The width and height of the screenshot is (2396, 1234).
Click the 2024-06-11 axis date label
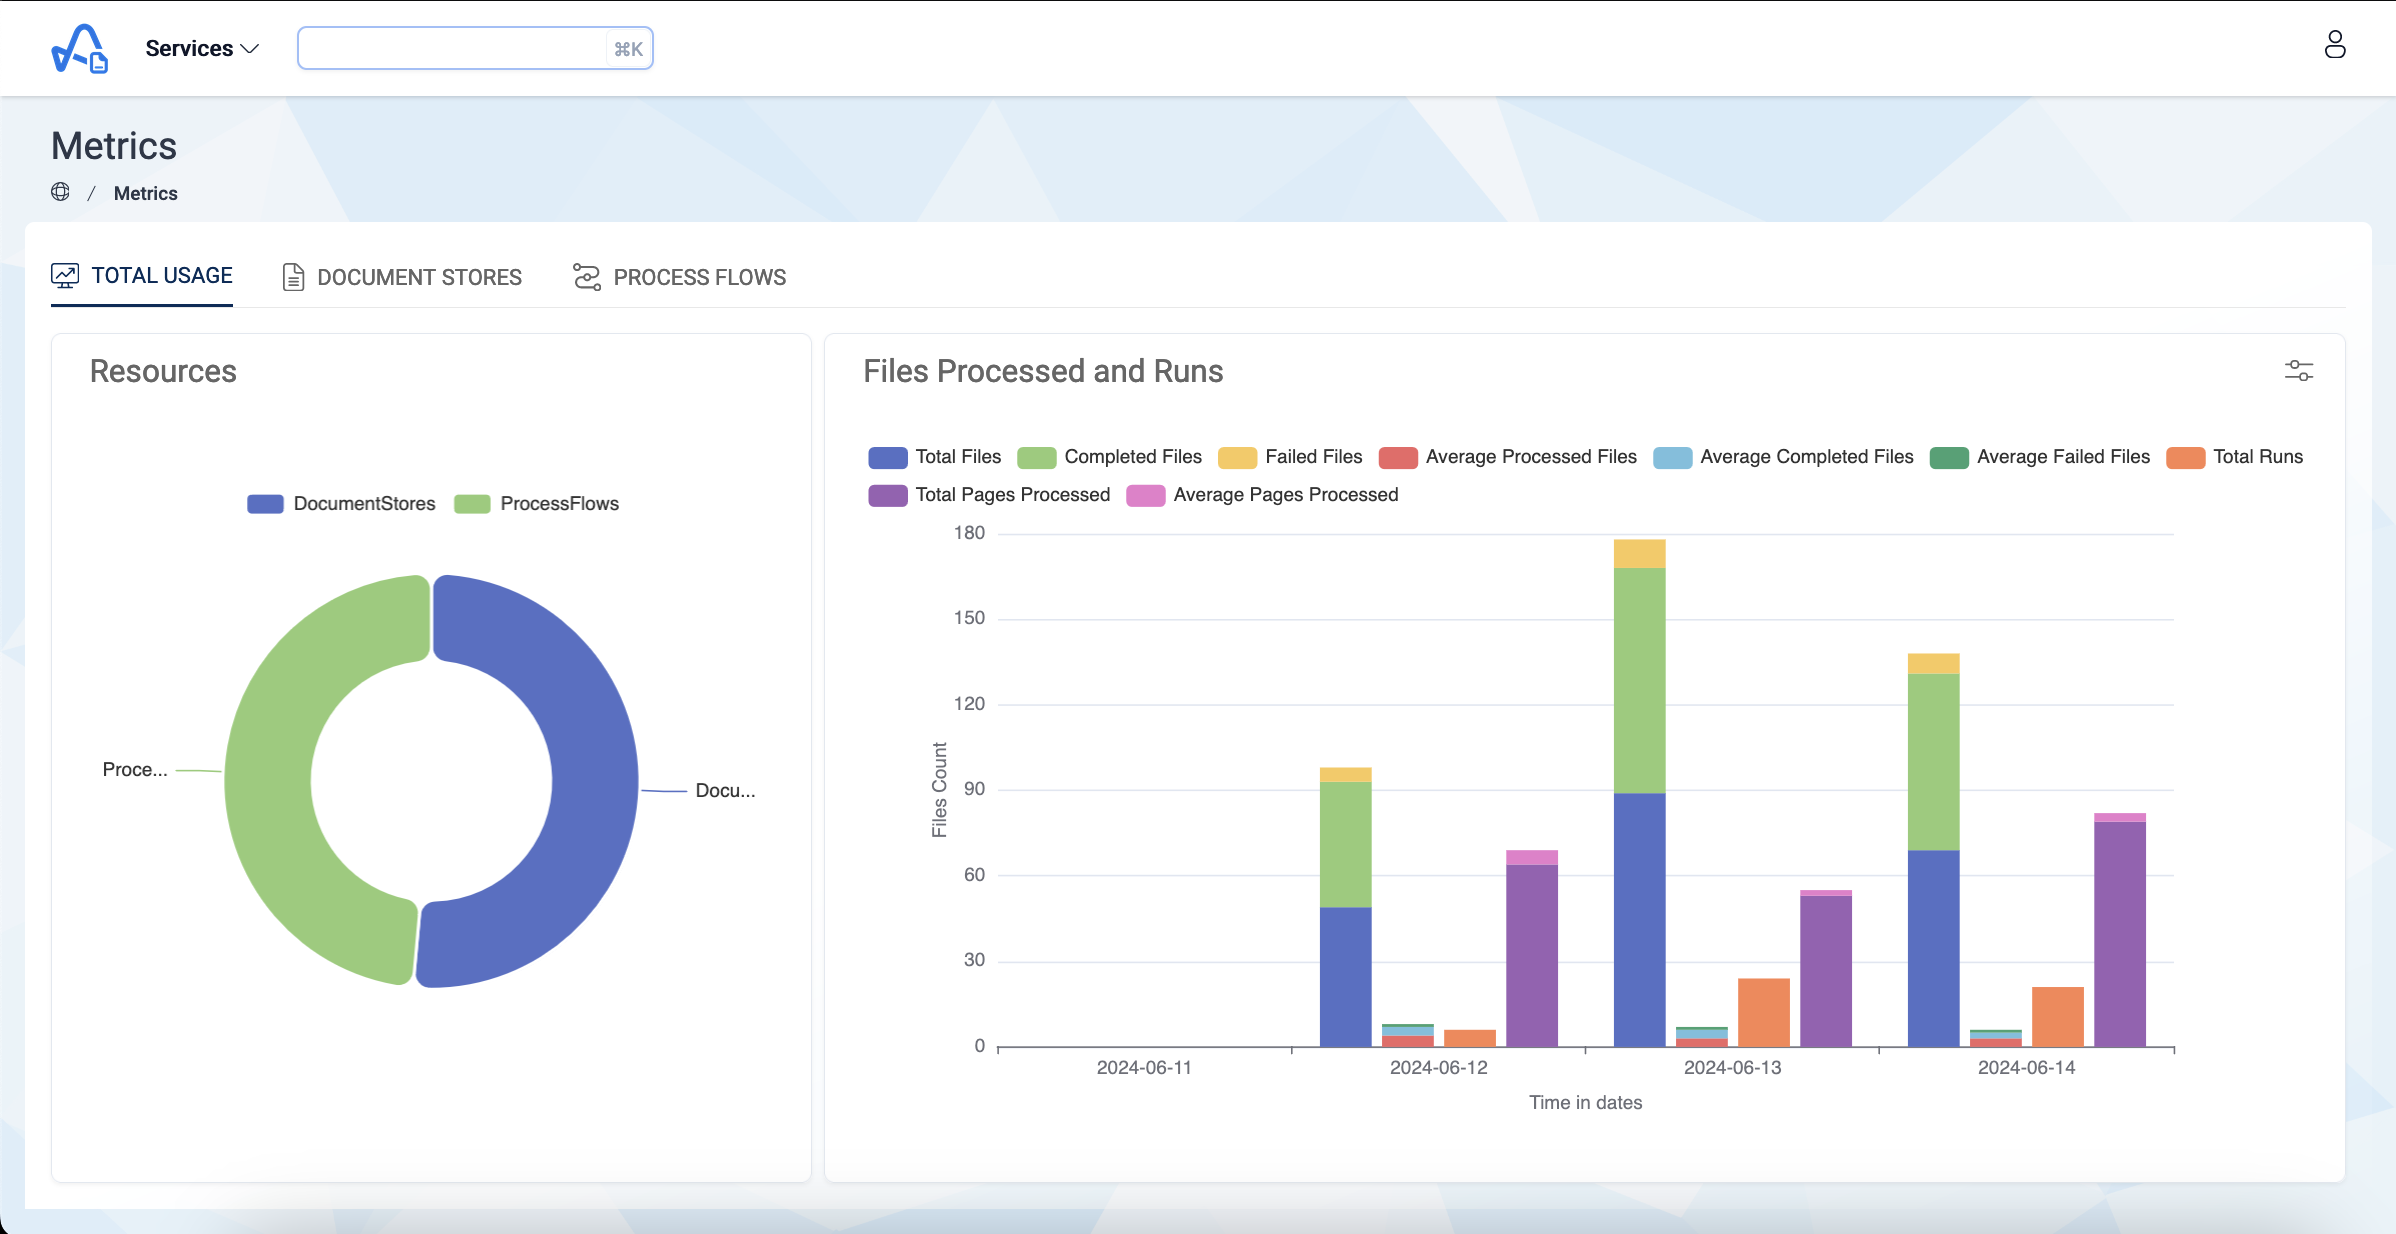[x=1144, y=1068]
